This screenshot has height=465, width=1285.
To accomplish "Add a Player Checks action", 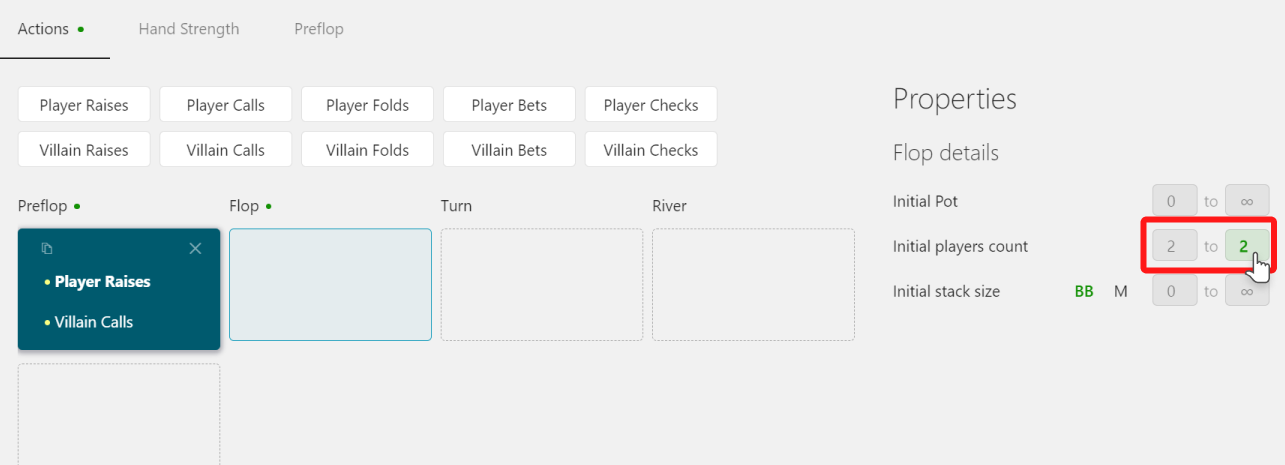I will click(651, 105).
